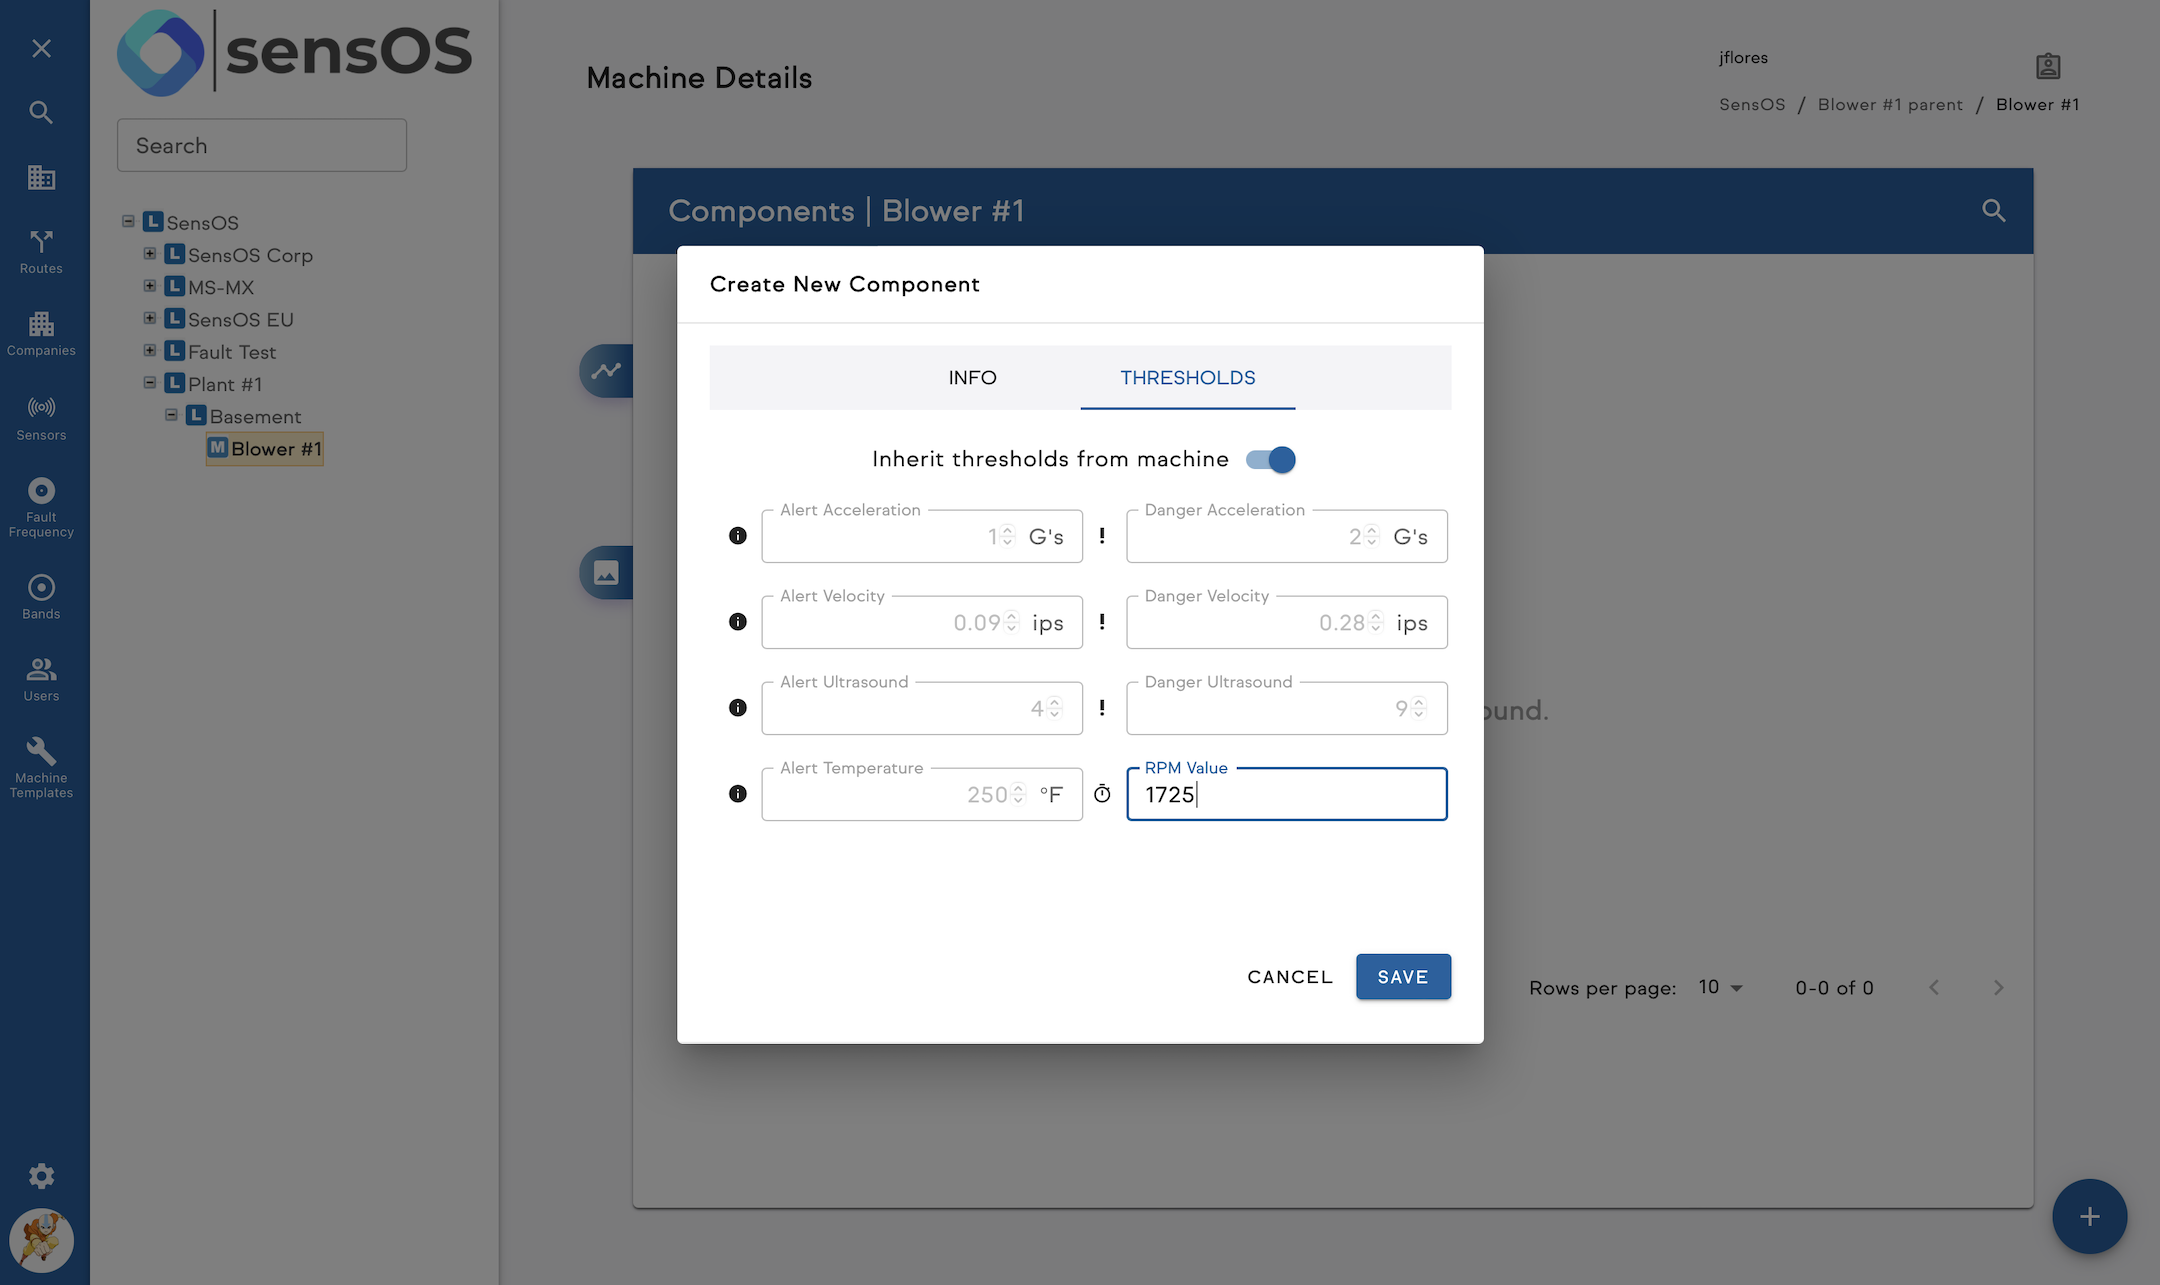Click the sidebar Search input box
This screenshot has height=1285, width=2160.
262,146
